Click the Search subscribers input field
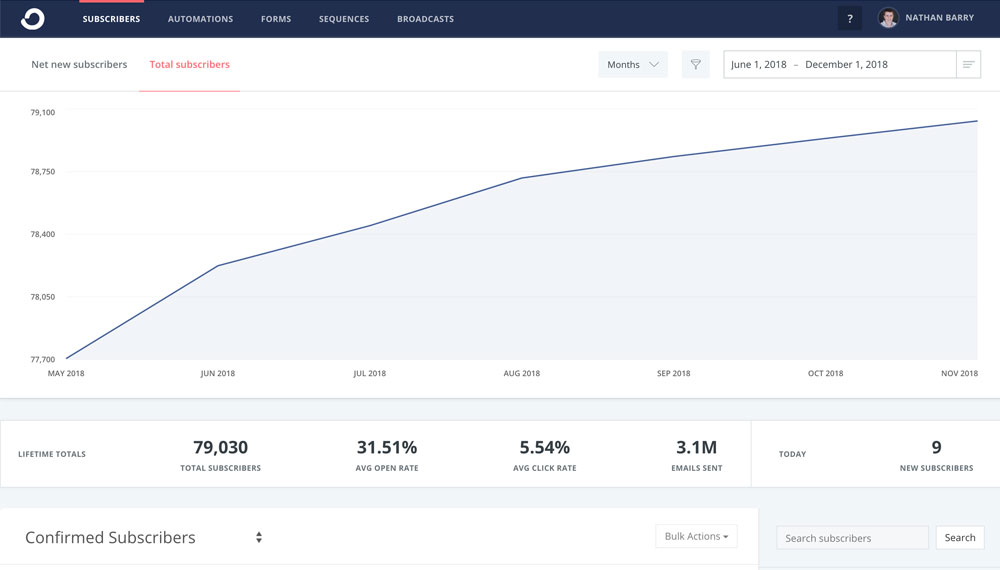The height and width of the screenshot is (570, 1000). tap(852, 538)
